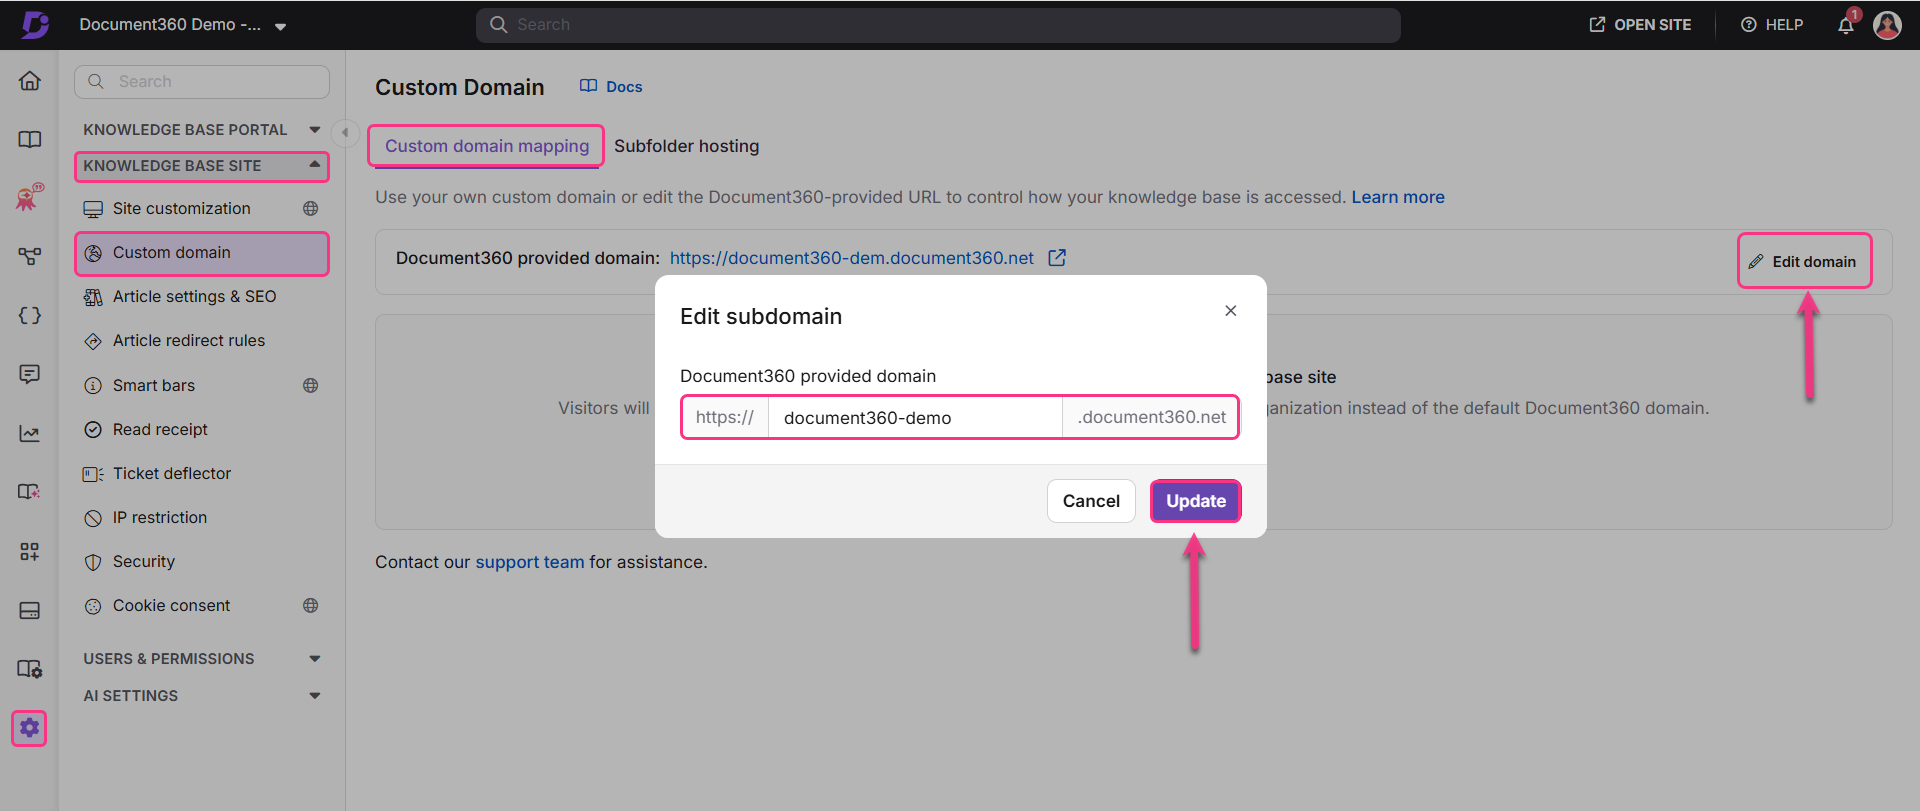Click the Document360 logo
This screenshot has width=1920, height=811.
tap(35, 25)
